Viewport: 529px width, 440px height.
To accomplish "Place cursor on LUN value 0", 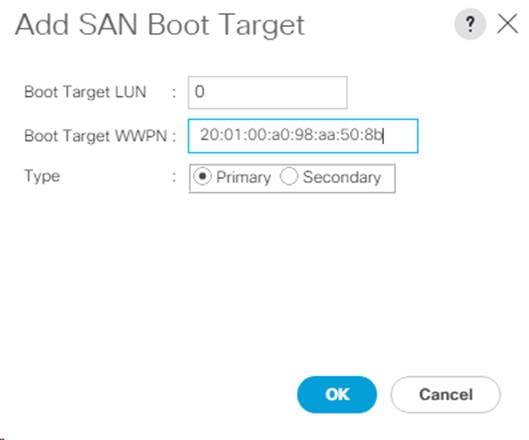I will coord(199,92).
